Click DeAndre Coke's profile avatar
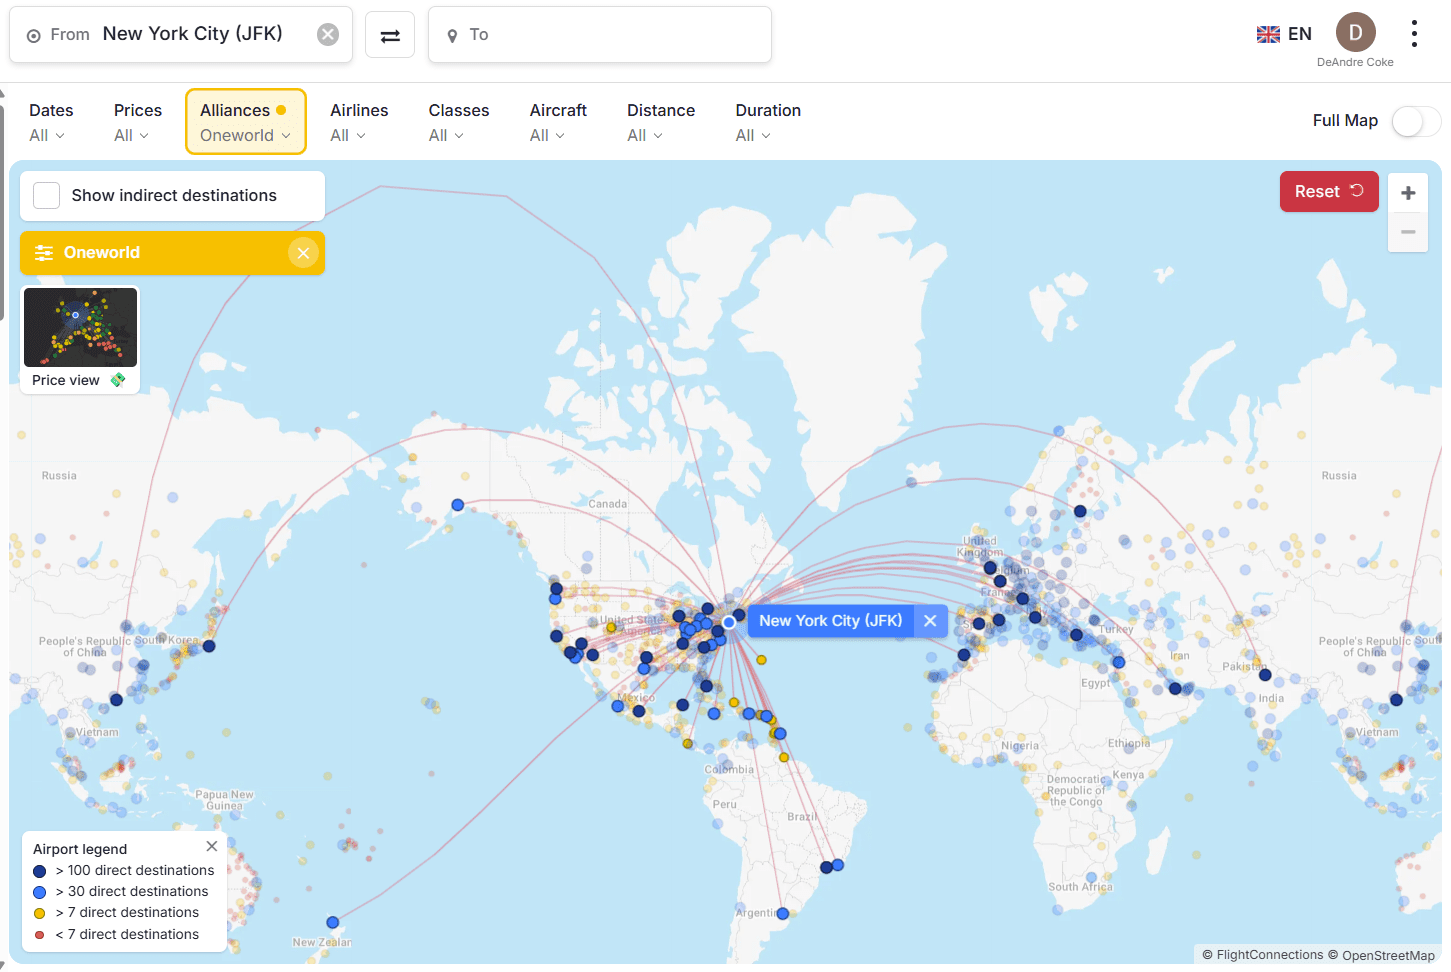This screenshot has width=1451, height=972. [x=1355, y=31]
